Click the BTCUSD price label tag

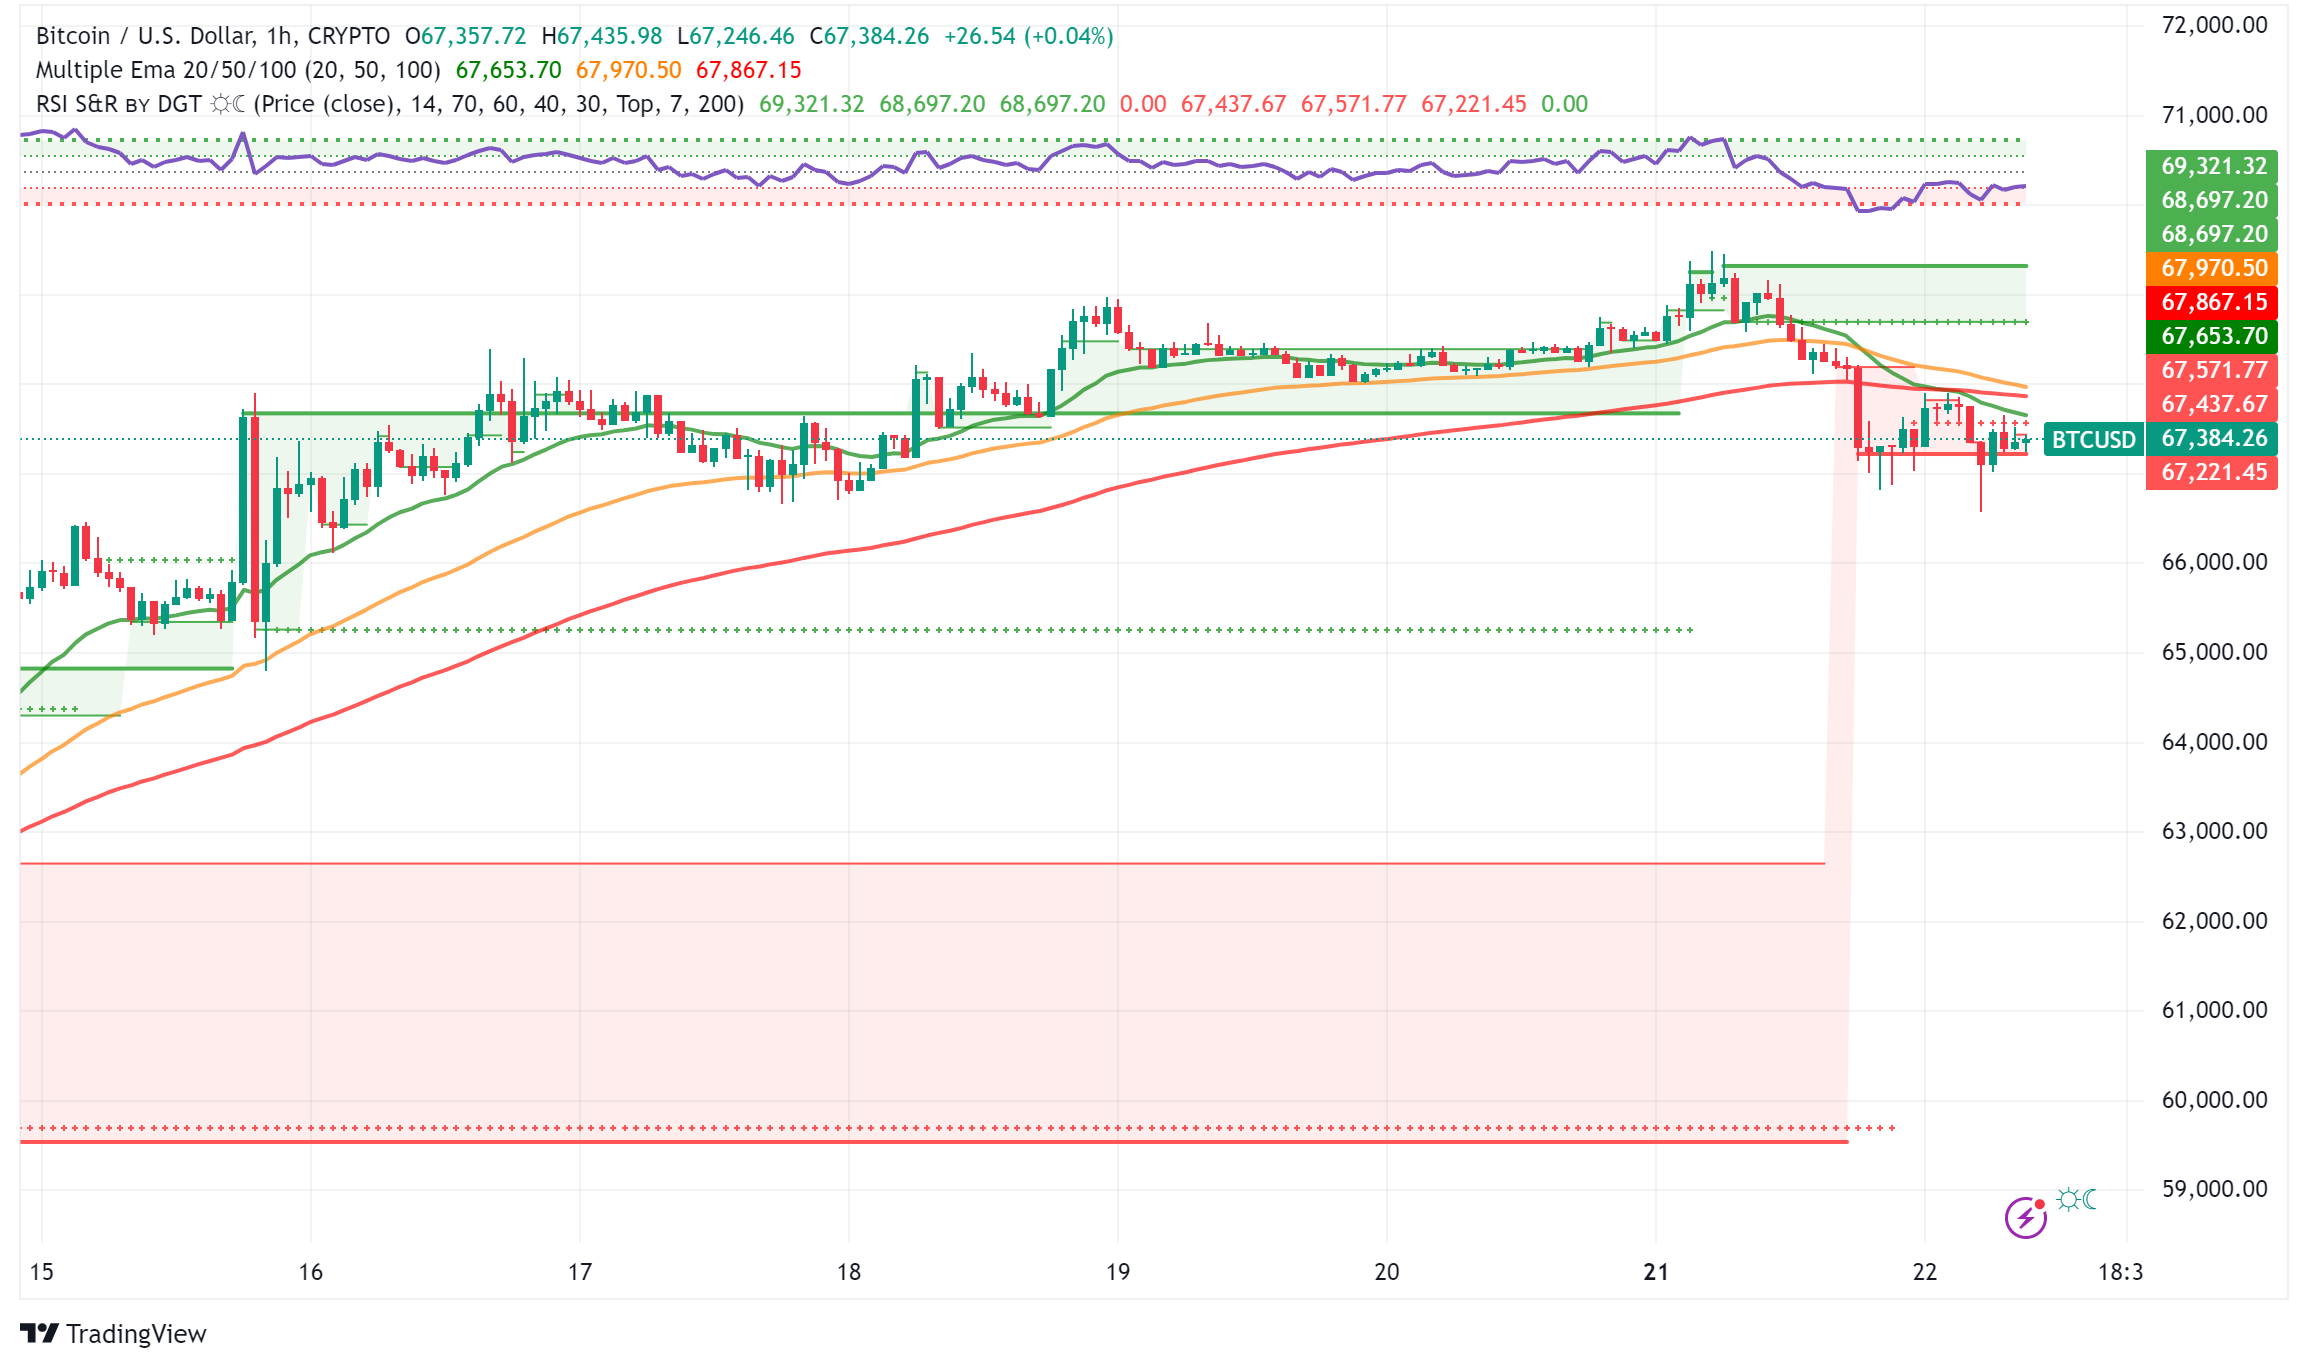tap(2094, 439)
